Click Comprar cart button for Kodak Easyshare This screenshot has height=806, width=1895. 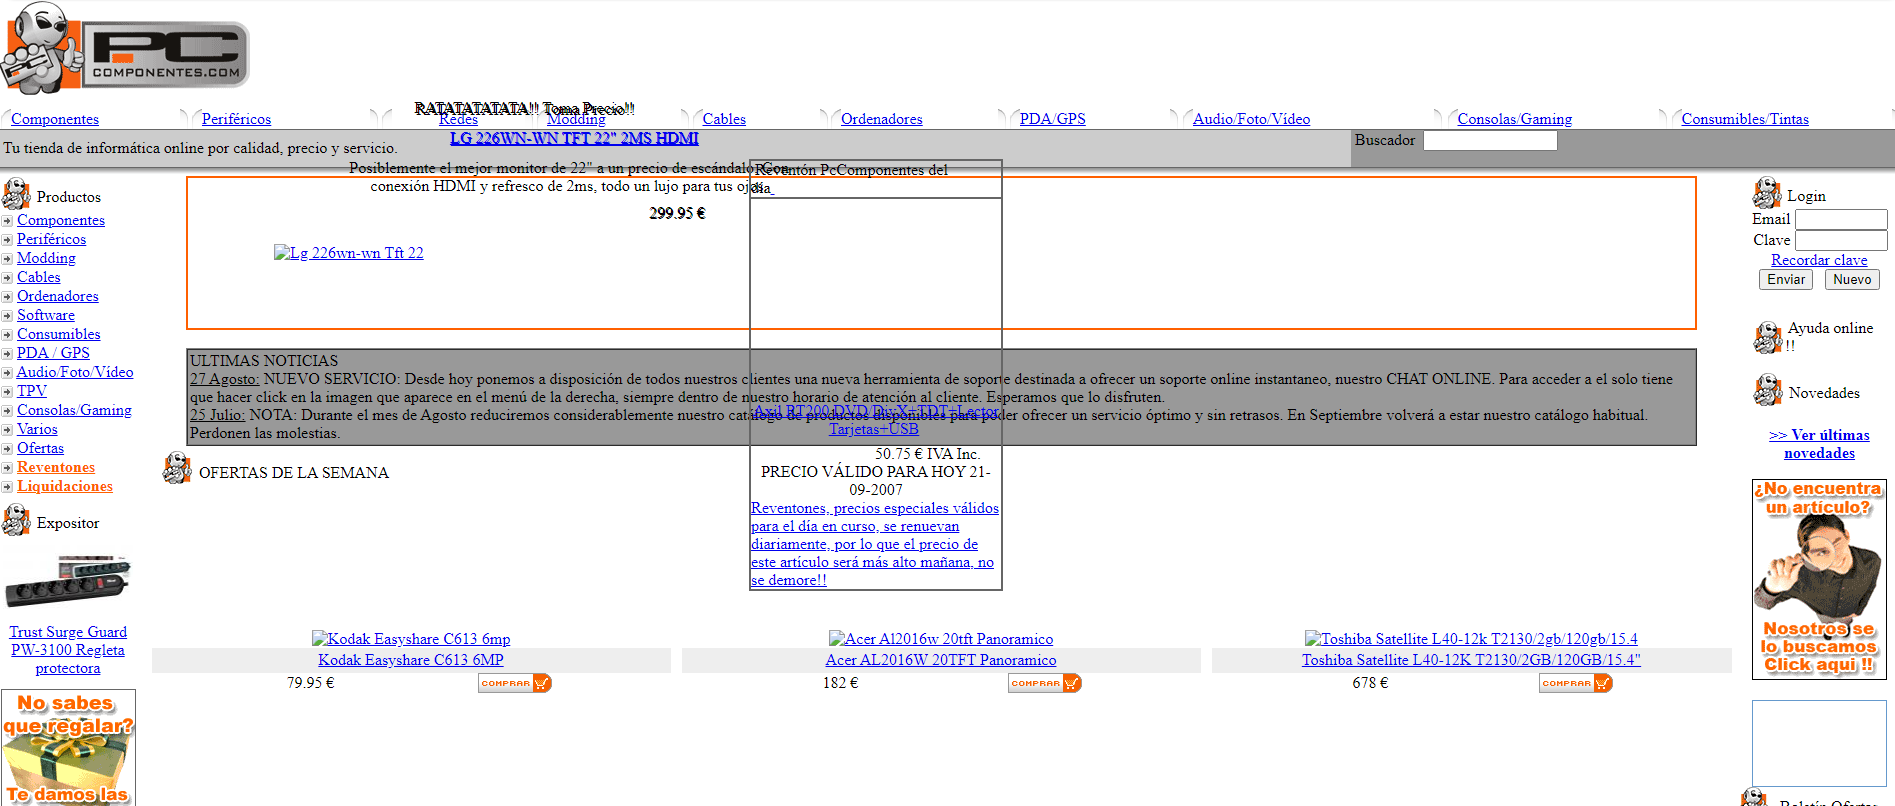pos(514,683)
